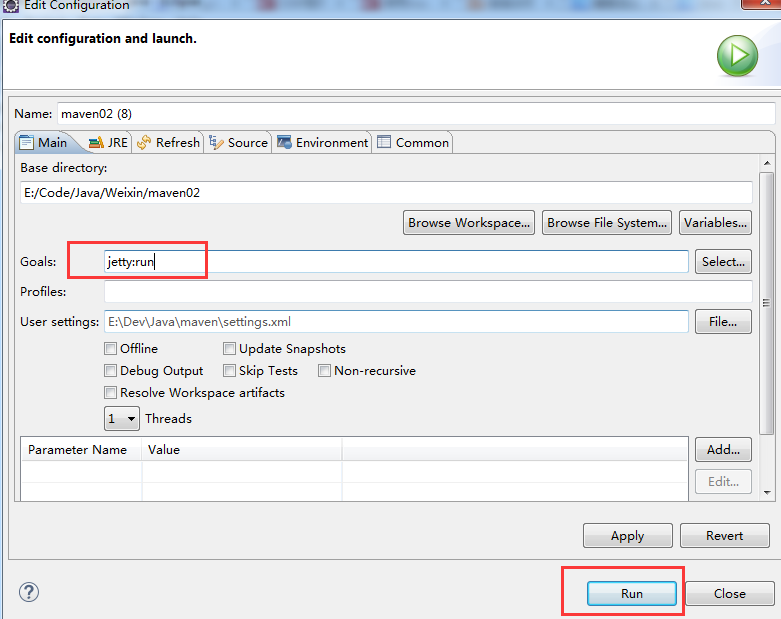781x619 pixels.
Task: Click the help question mark icon
Action: pos(29,592)
